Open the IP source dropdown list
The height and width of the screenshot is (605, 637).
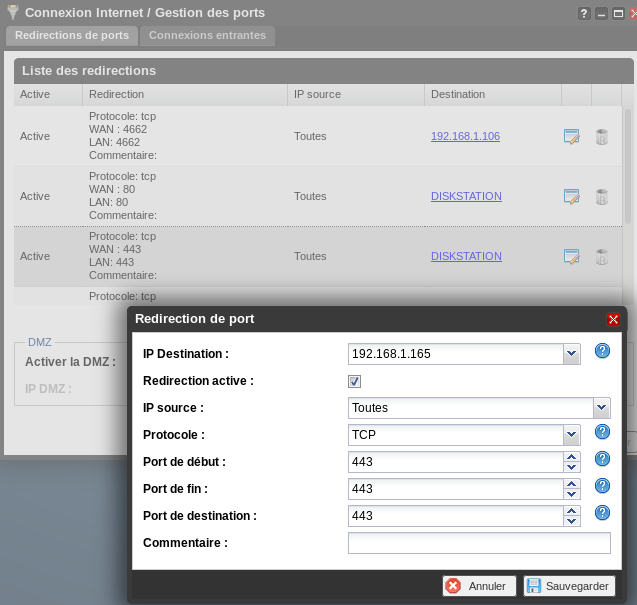[x=601, y=408]
